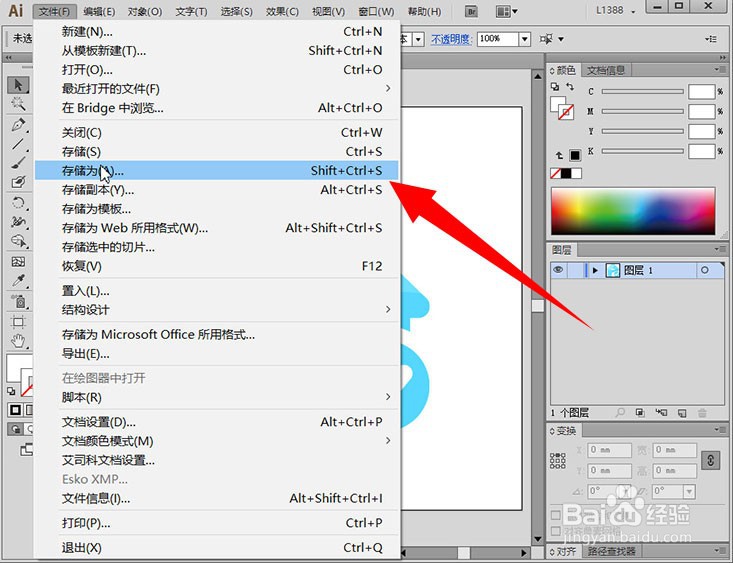Screen dimensions: 733x563
Task: Select the Selection arrow tool
Action: click(x=18, y=85)
